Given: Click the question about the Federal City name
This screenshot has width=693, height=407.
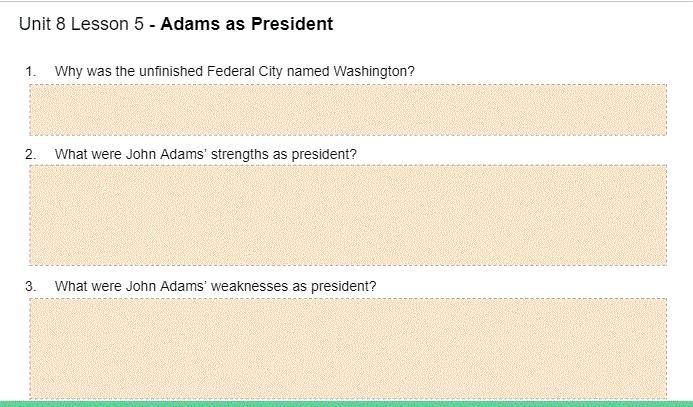Looking at the screenshot, I should click(x=234, y=71).
